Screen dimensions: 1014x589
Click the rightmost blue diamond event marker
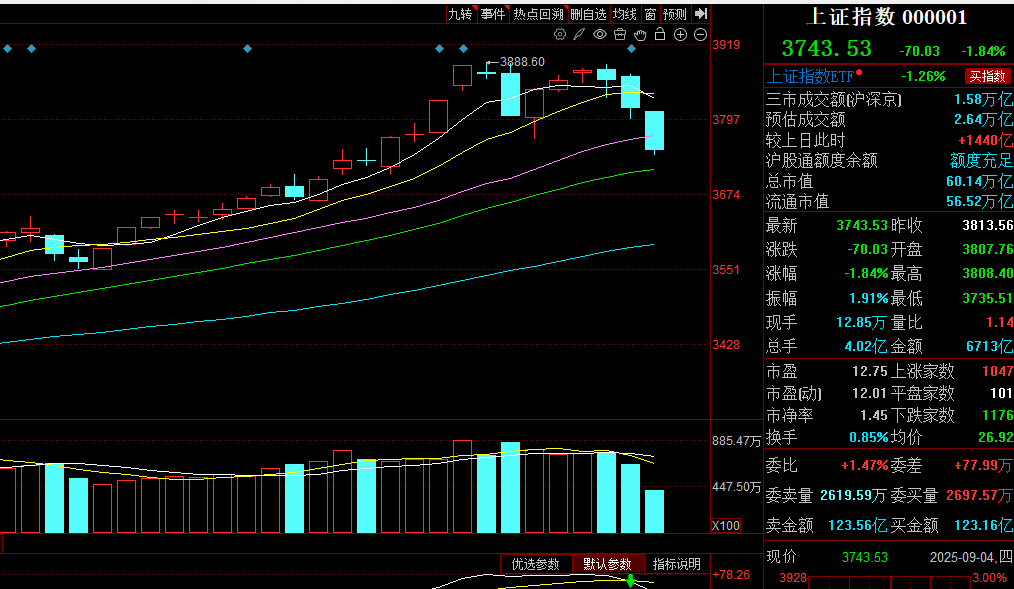(631, 48)
